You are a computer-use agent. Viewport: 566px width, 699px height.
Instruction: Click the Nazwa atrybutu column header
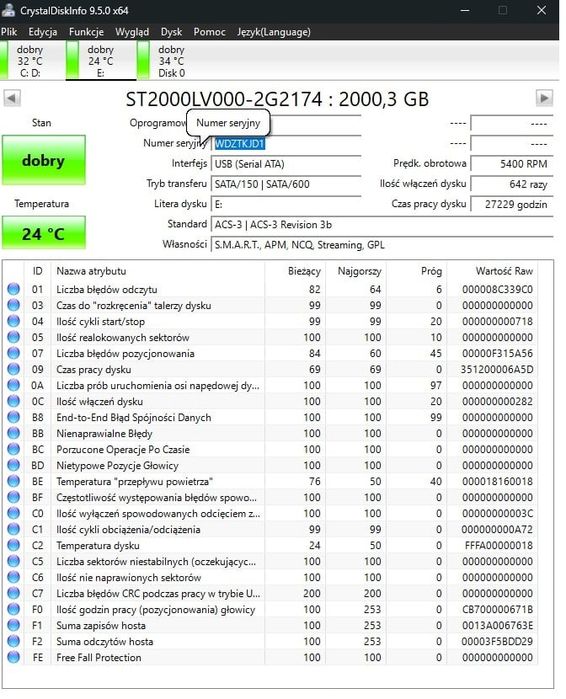point(158,271)
